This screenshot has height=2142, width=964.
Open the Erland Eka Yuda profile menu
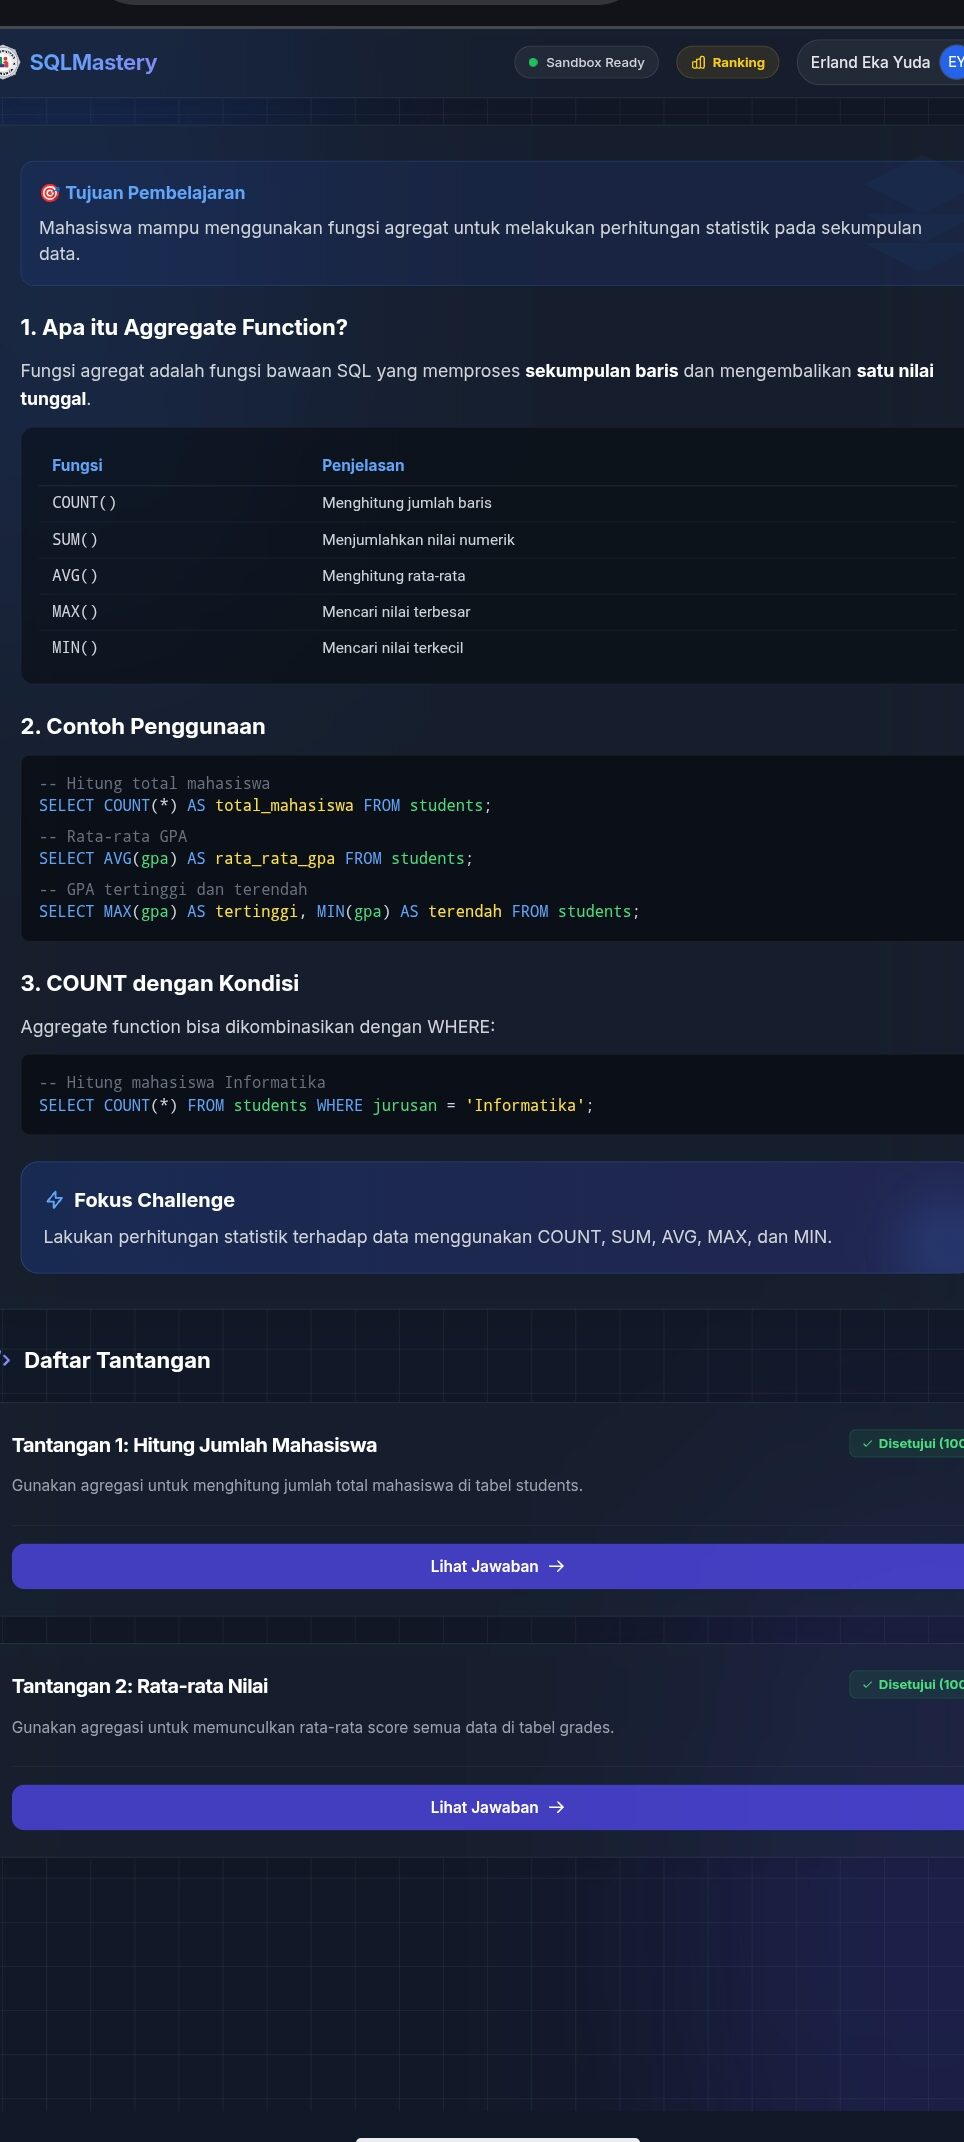870,62
